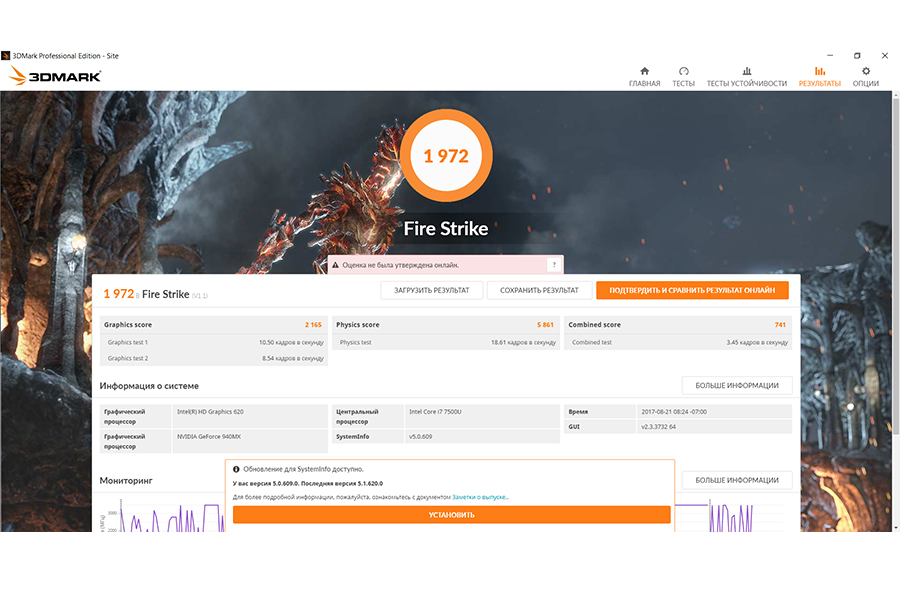The height and width of the screenshot is (600, 900).
Task: Click the timestamp 2017-08-21 08:24 -07:00
Action: click(x=674, y=412)
